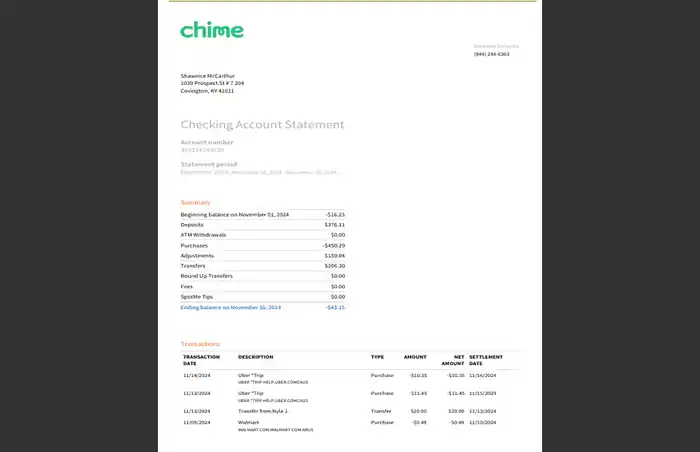Click the SpotMe Tips row label

[196, 297]
